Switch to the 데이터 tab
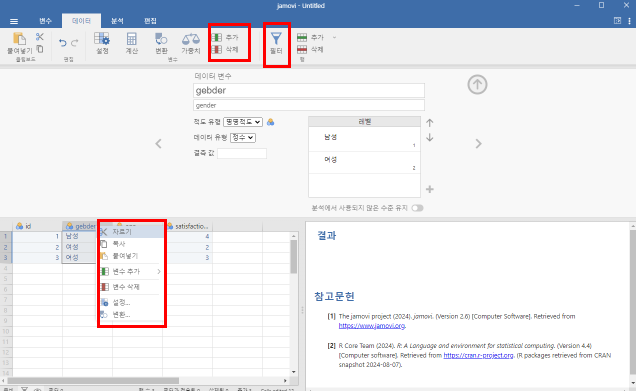Screen dimensions: 636x391 pyautogui.click(x=82, y=21)
